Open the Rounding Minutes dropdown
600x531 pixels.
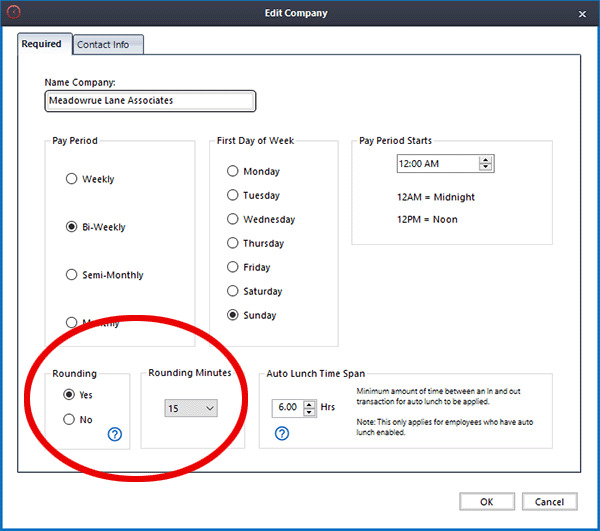coord(192,408)
